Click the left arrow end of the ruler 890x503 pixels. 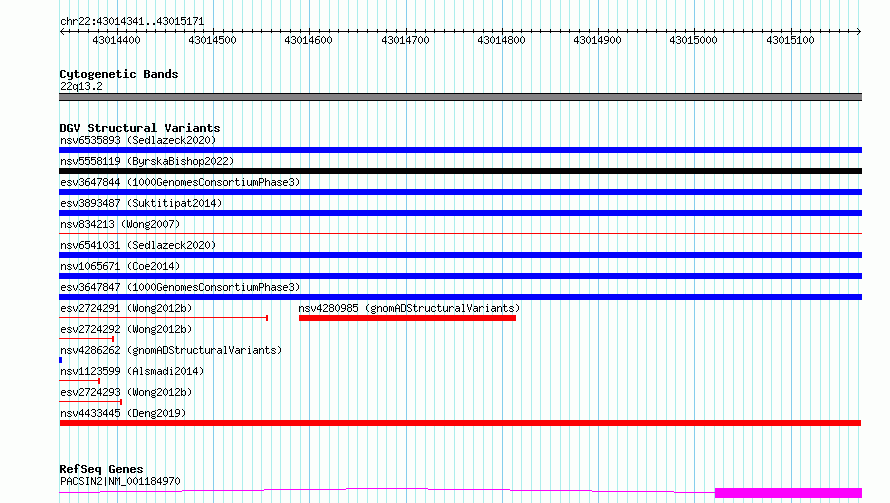click(x=62, y=31)
